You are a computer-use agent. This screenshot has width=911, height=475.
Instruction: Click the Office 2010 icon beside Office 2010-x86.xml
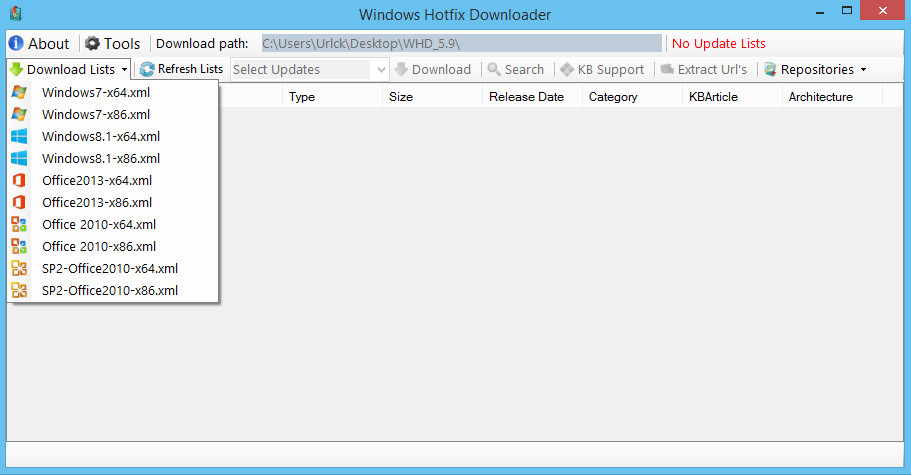coord(19,246)
